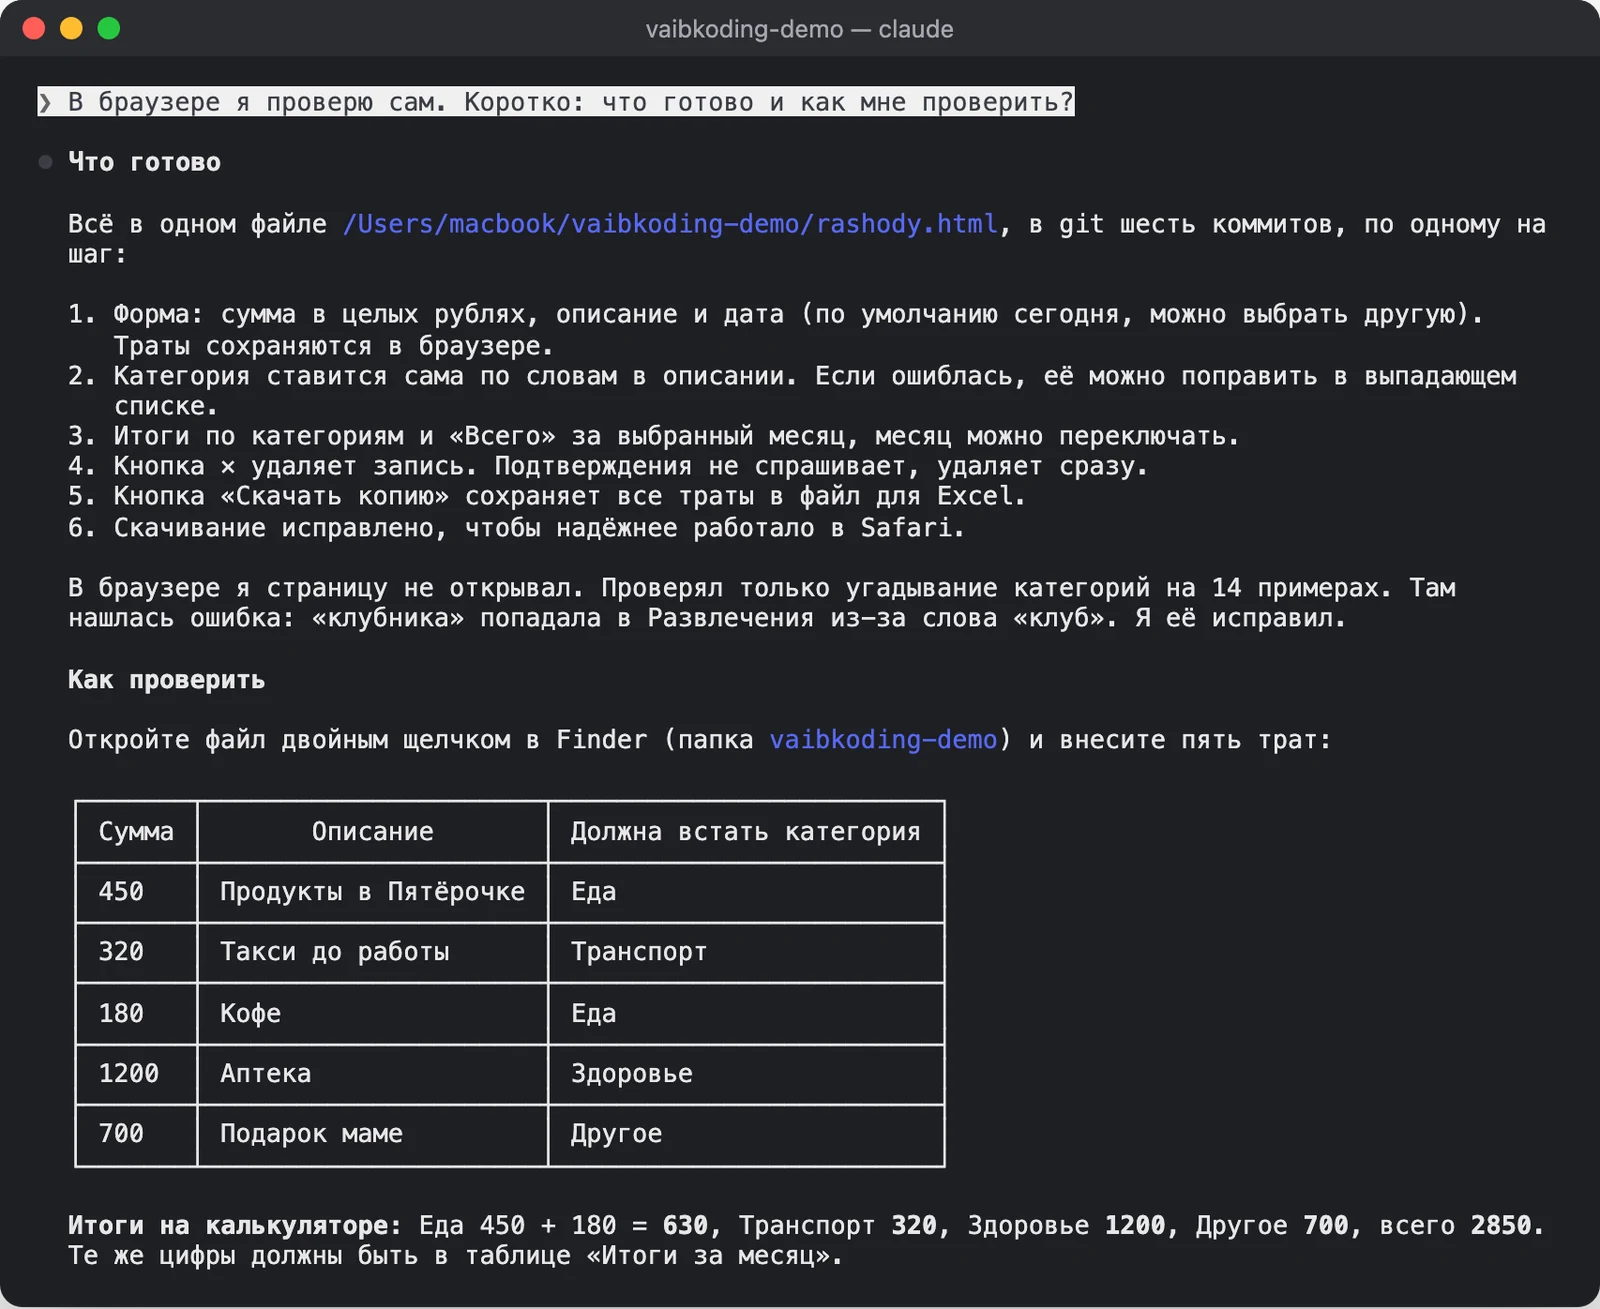Image resolution: width=1600 pixels, height=1309 pixels.
Task: Click the yellow minimize window button
Action: (x=71, y=29)
